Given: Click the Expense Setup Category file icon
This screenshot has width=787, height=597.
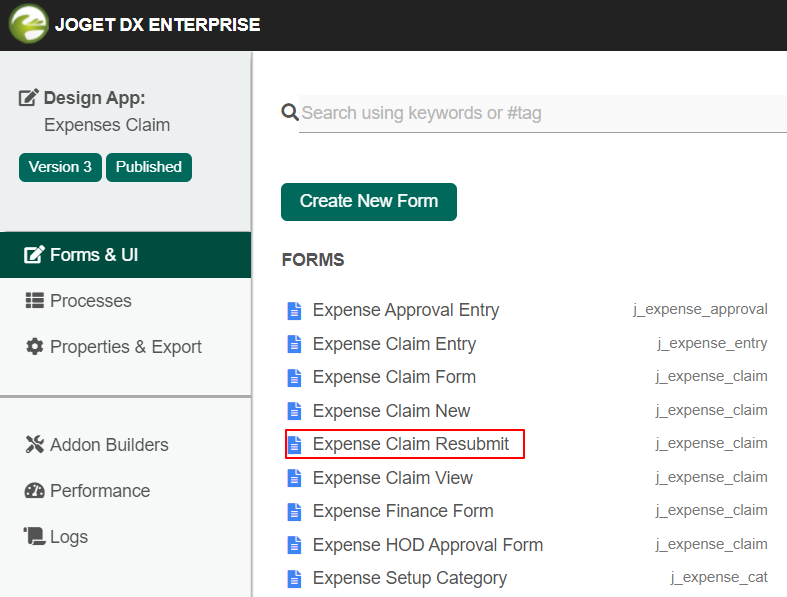Looking at the screenshot, I should 294,578.
